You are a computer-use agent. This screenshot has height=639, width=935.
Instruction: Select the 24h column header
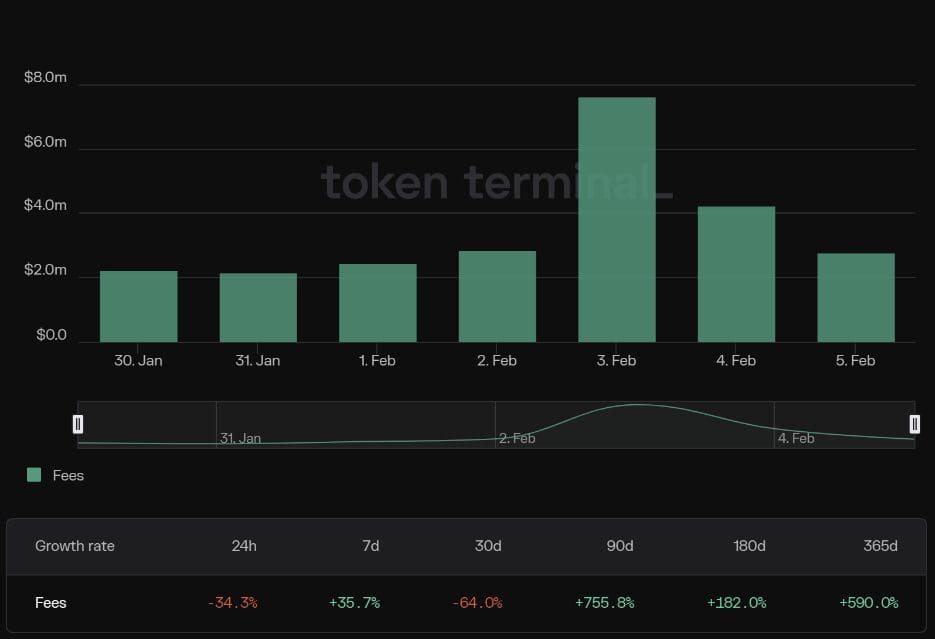coord(245,546)
